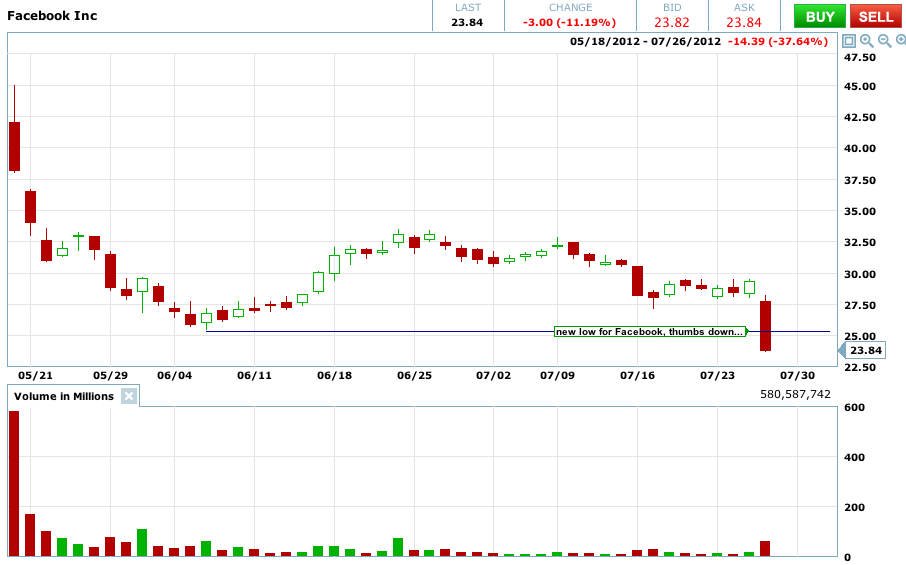Viewport: 906px width, 565px height.
Task: Click the fullscreen square chart icon
Action: [x=849, y=41]
